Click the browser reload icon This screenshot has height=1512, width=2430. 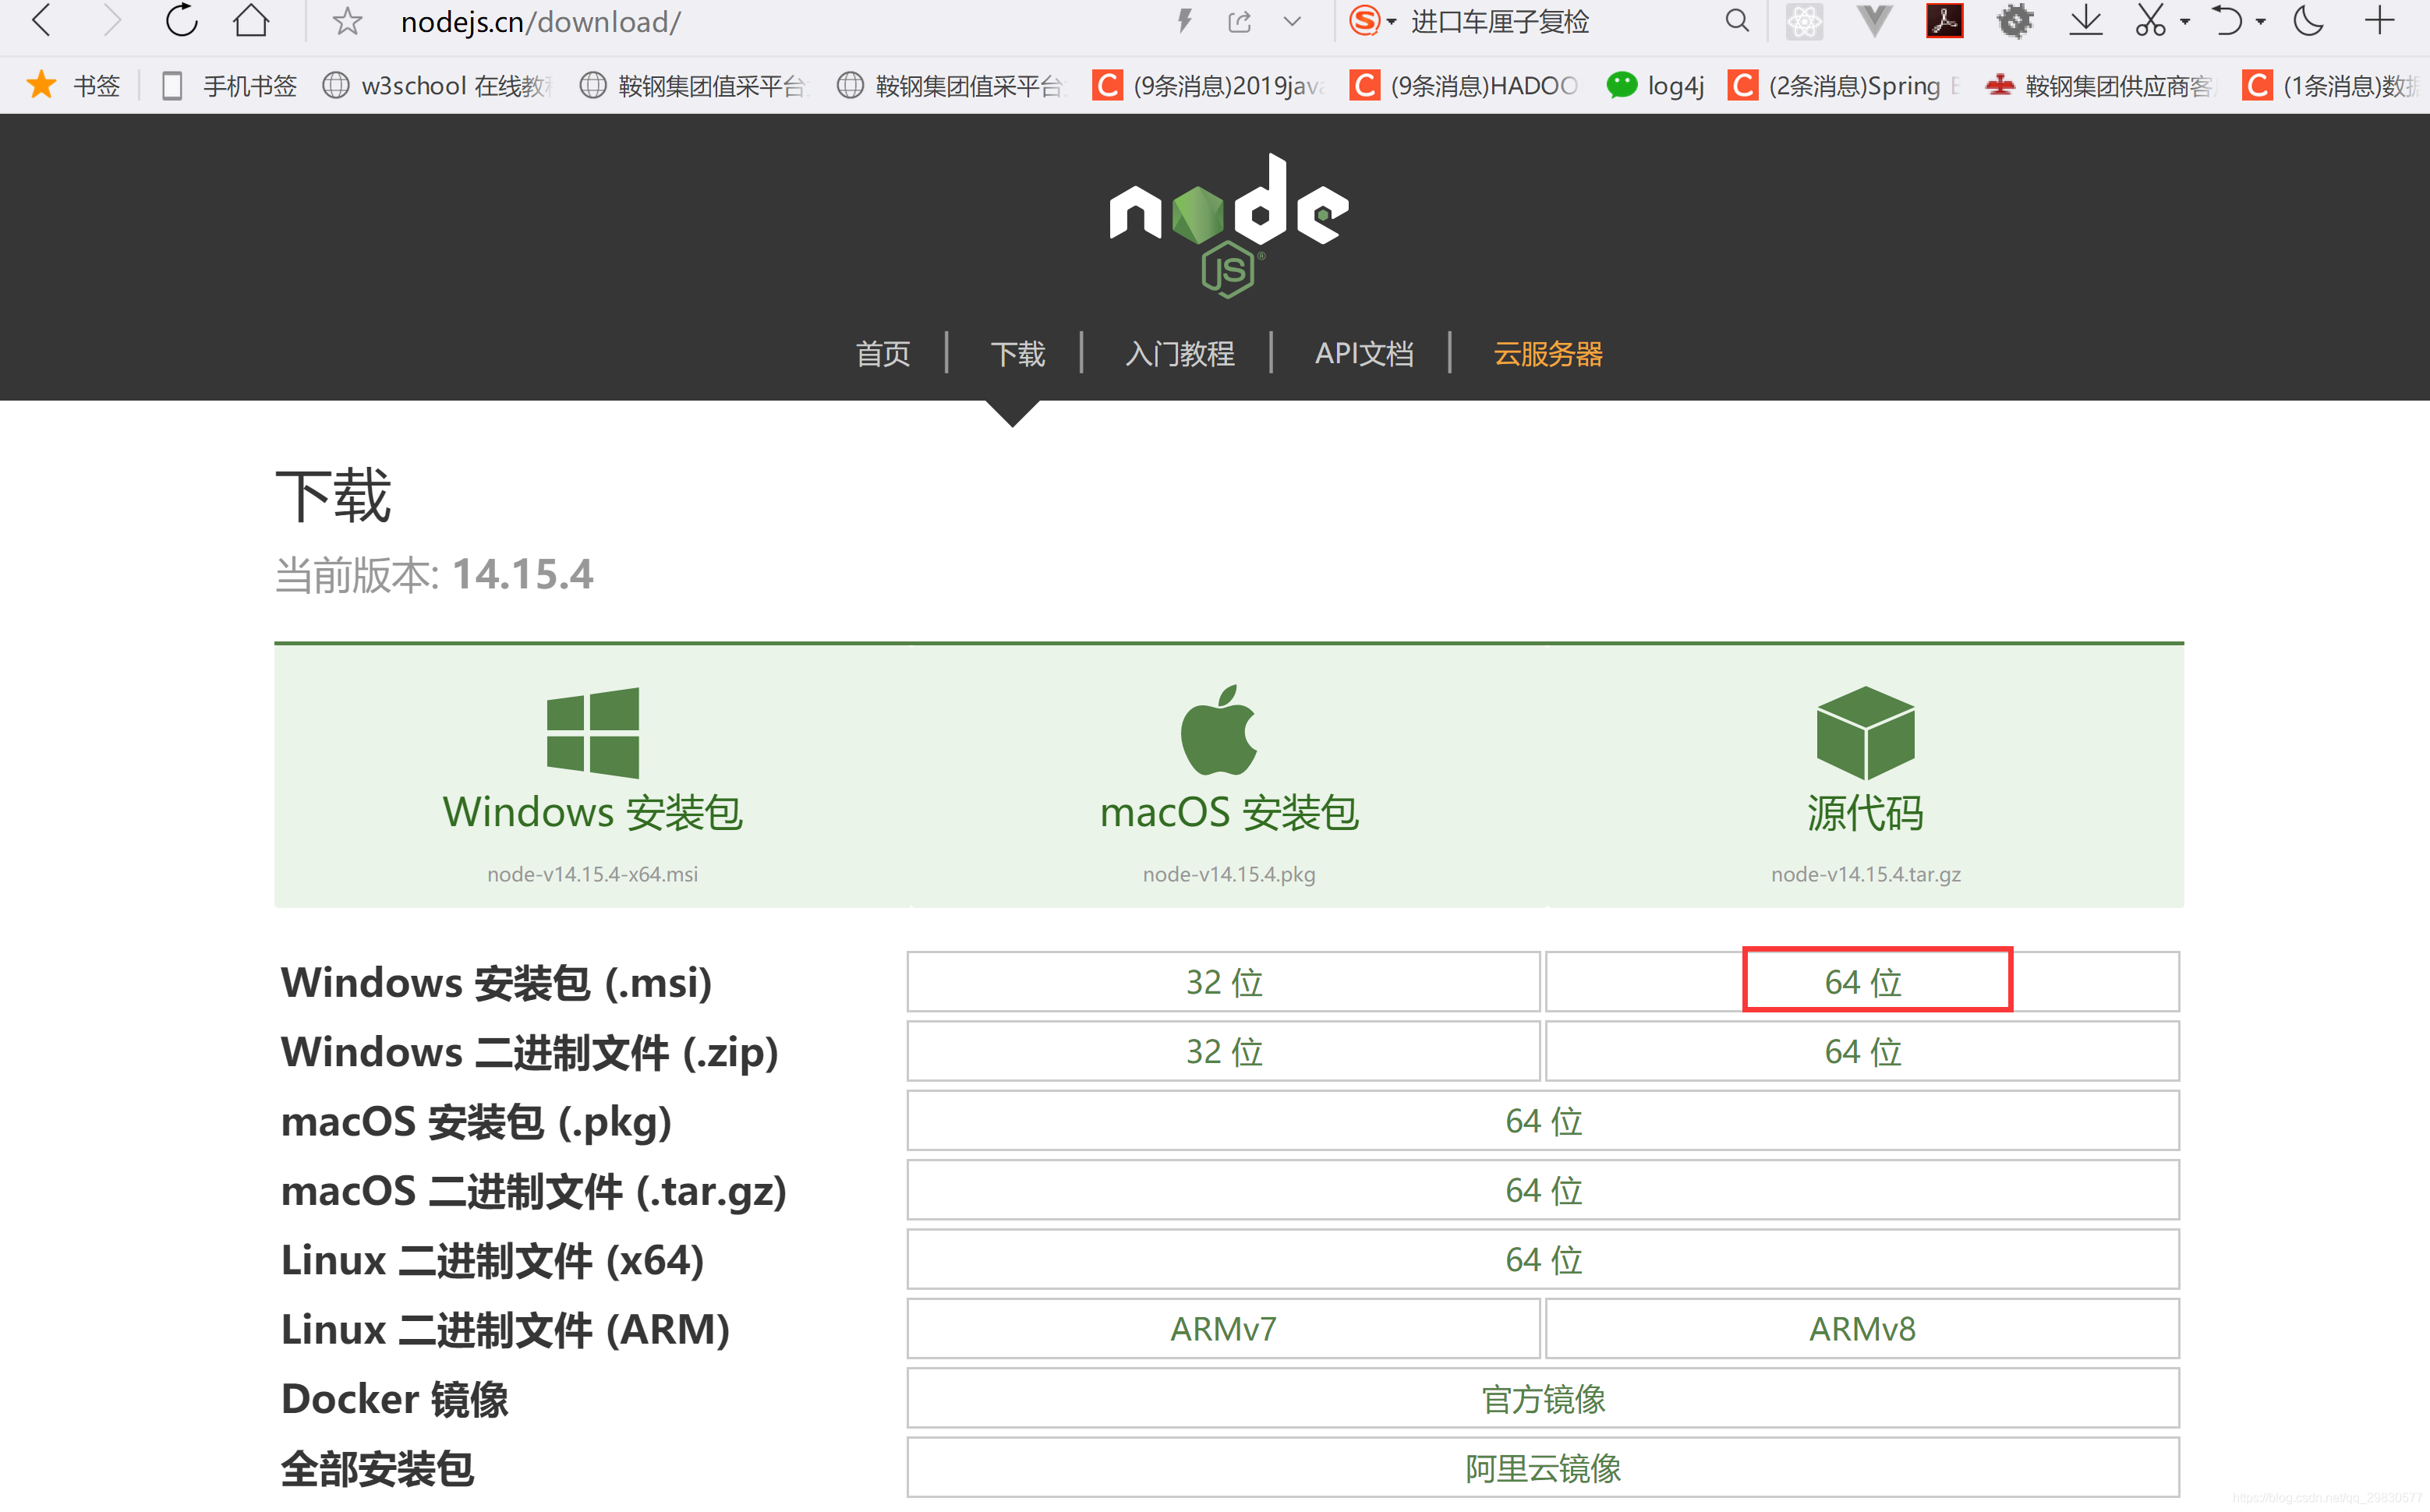point(182,21)
